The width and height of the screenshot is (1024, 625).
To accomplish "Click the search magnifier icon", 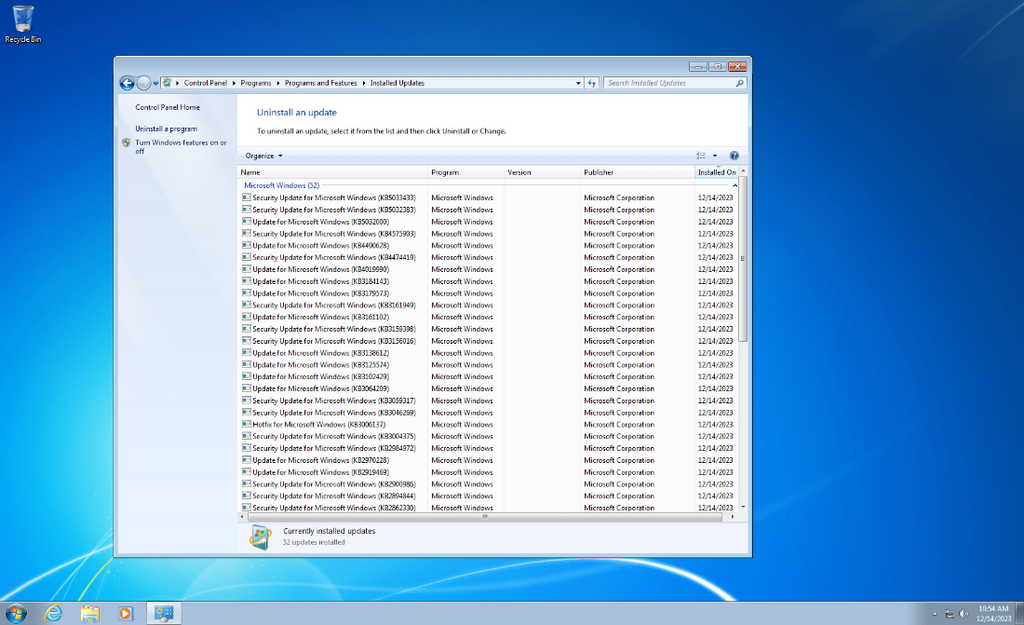I will (739, 83).
